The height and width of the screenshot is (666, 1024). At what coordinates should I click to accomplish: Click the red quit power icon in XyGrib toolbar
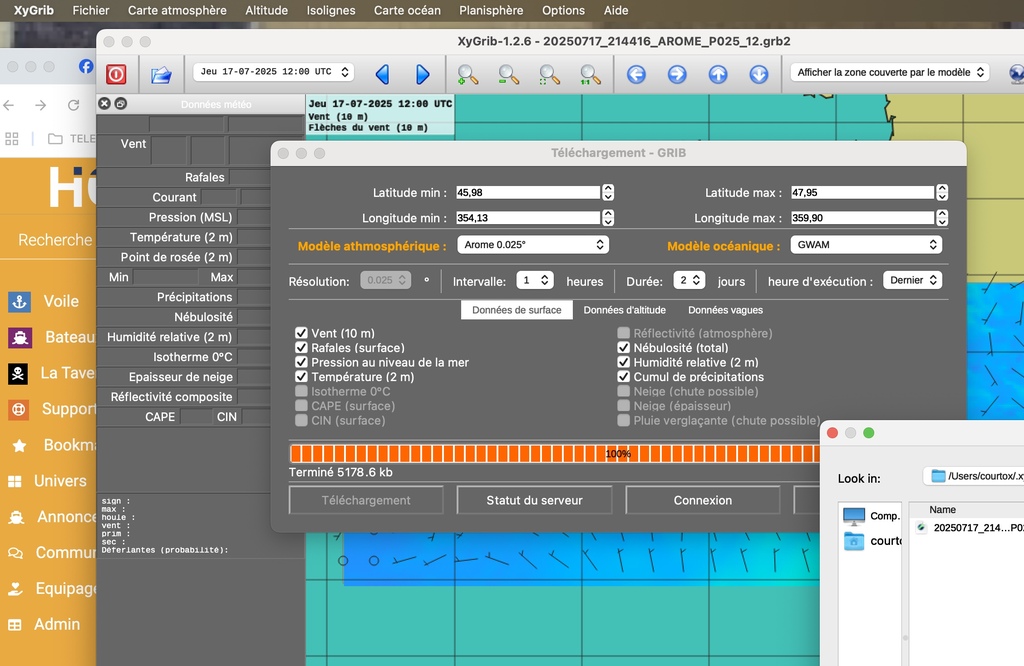(x=116, y=74)
